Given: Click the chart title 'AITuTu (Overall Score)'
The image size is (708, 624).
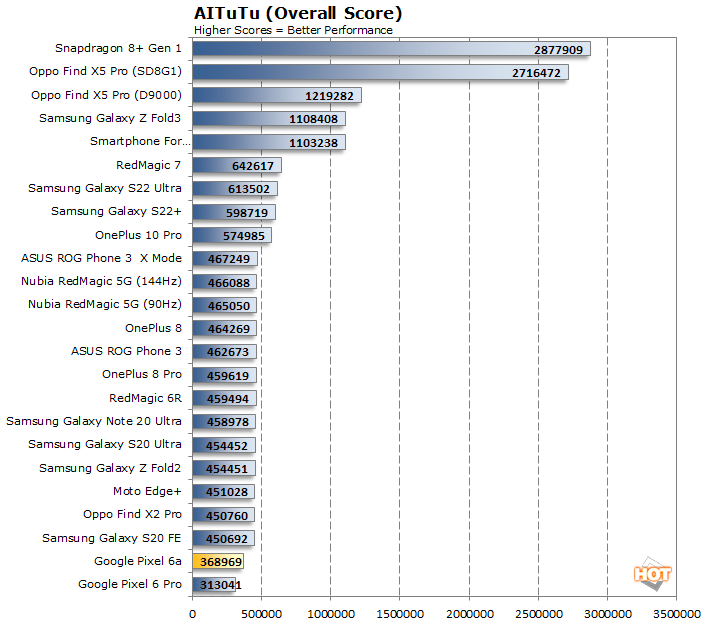Looking at the screenshot, I should (298, 13).
